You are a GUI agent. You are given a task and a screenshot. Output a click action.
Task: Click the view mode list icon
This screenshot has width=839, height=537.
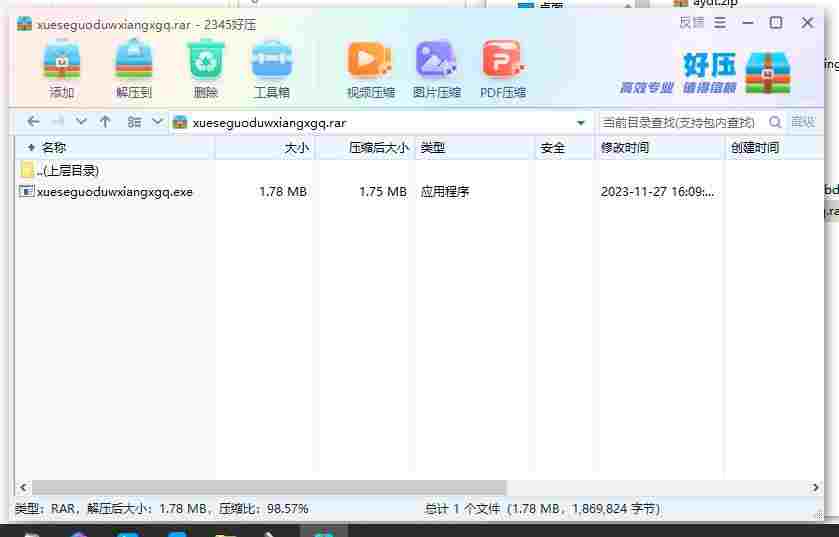click(x=134, y=122)
